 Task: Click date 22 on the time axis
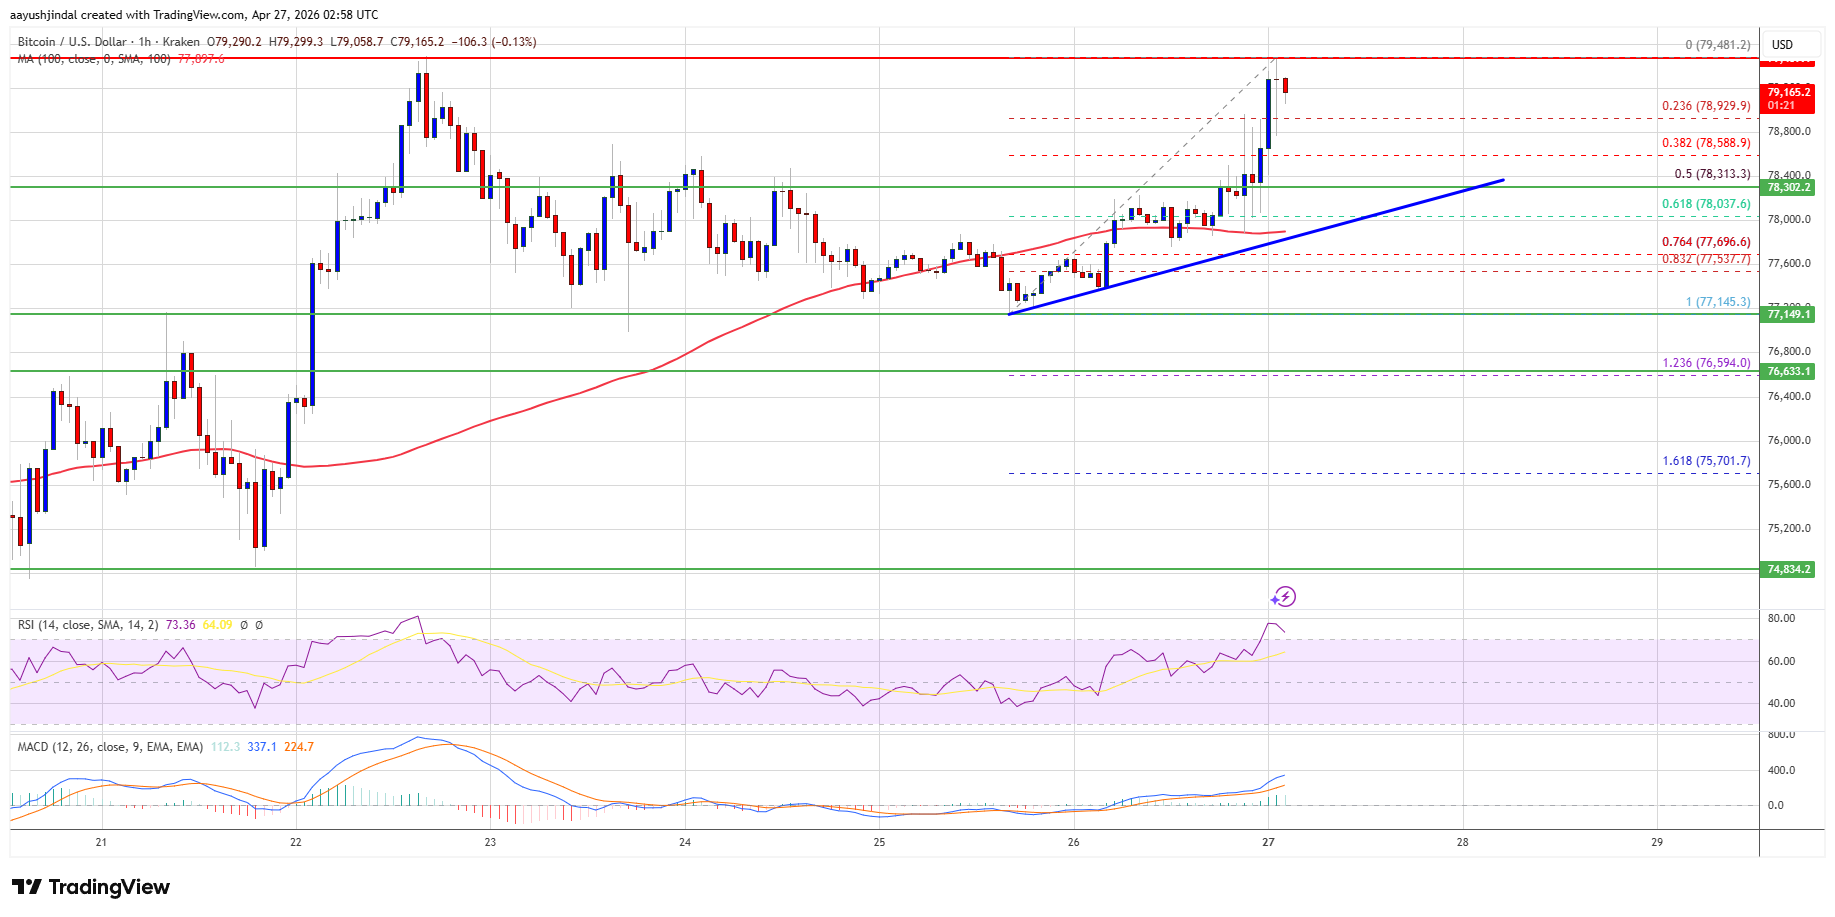296,842
